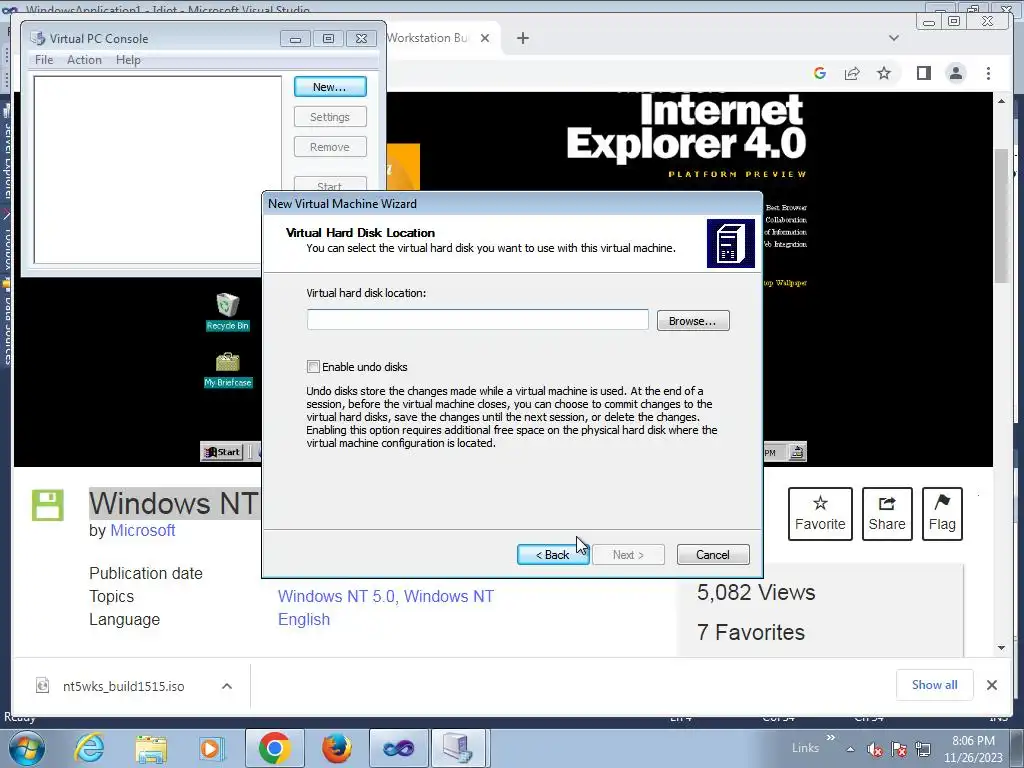Open Windows Explorer folder in the taskbar
This screenshot has height=768, width=1024.
pyautogui.click(x=151, y=748)
